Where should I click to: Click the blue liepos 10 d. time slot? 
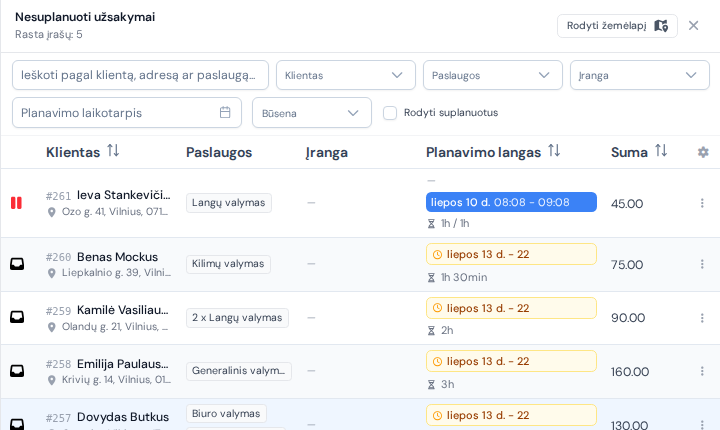pos(511,202)
